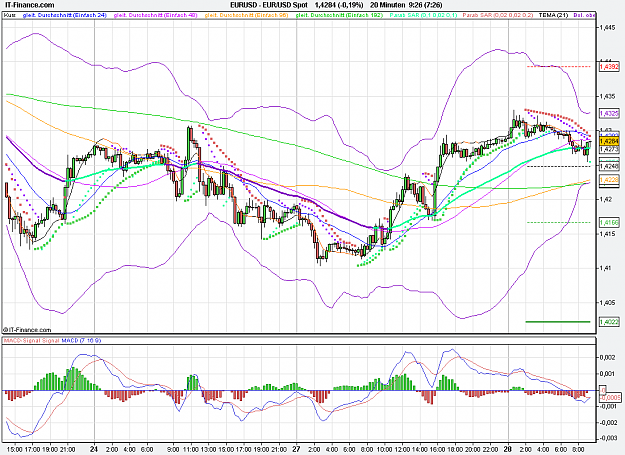Select the orange 'gleit. Durchschnitt (Einfach 96)' legend
Screen dimensions: 625x455
246,15
